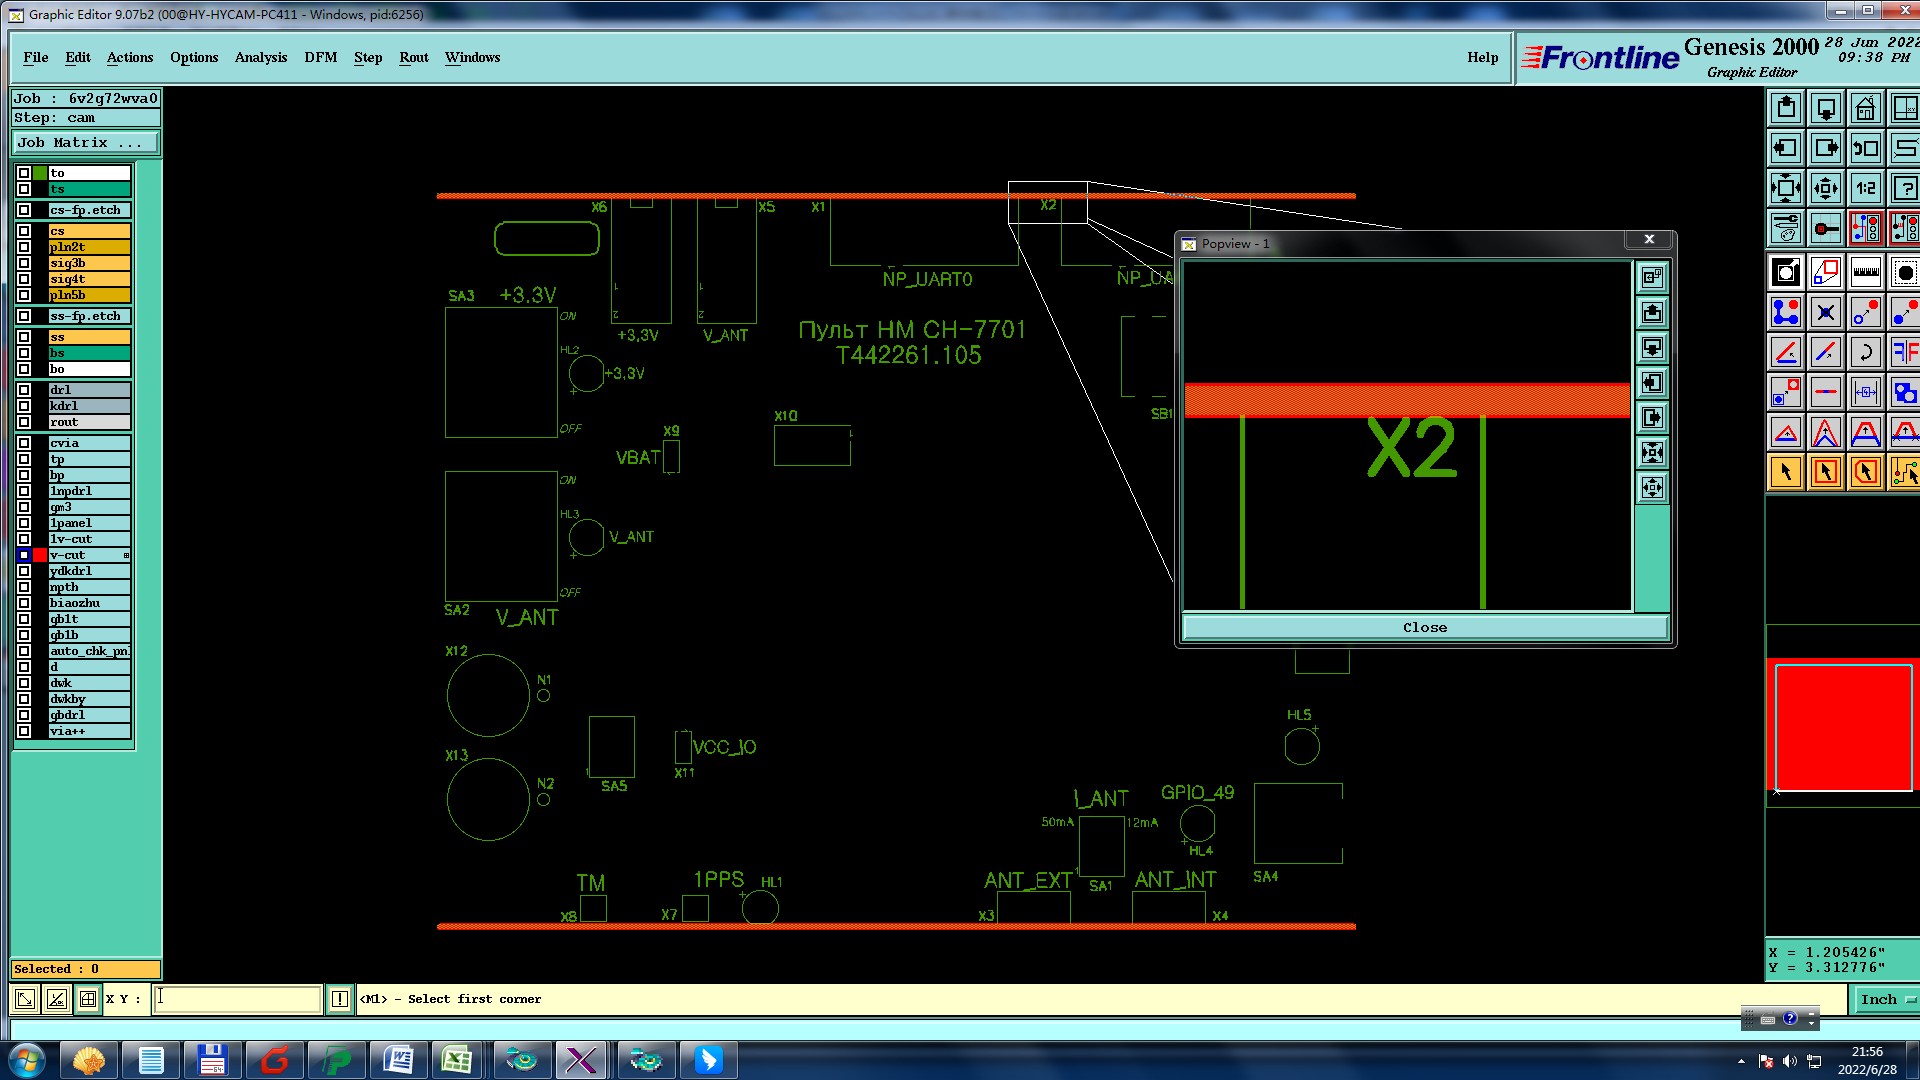Image resolution: width=1920 pixels, height=1080 pixels.
Task: Open Excel from the Windows taskbar
Action: coord(457,1060)
